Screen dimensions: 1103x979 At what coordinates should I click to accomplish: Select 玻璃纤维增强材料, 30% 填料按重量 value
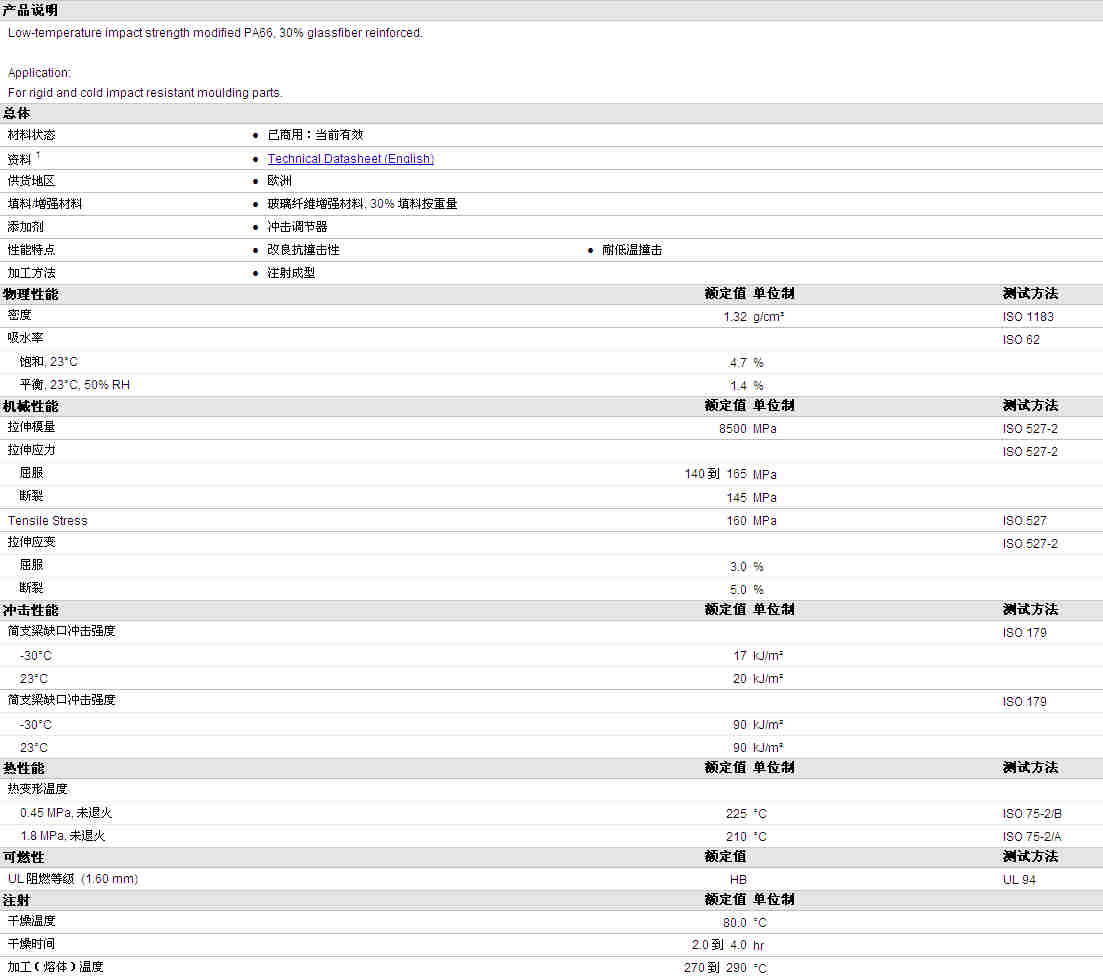click(362, 204)
